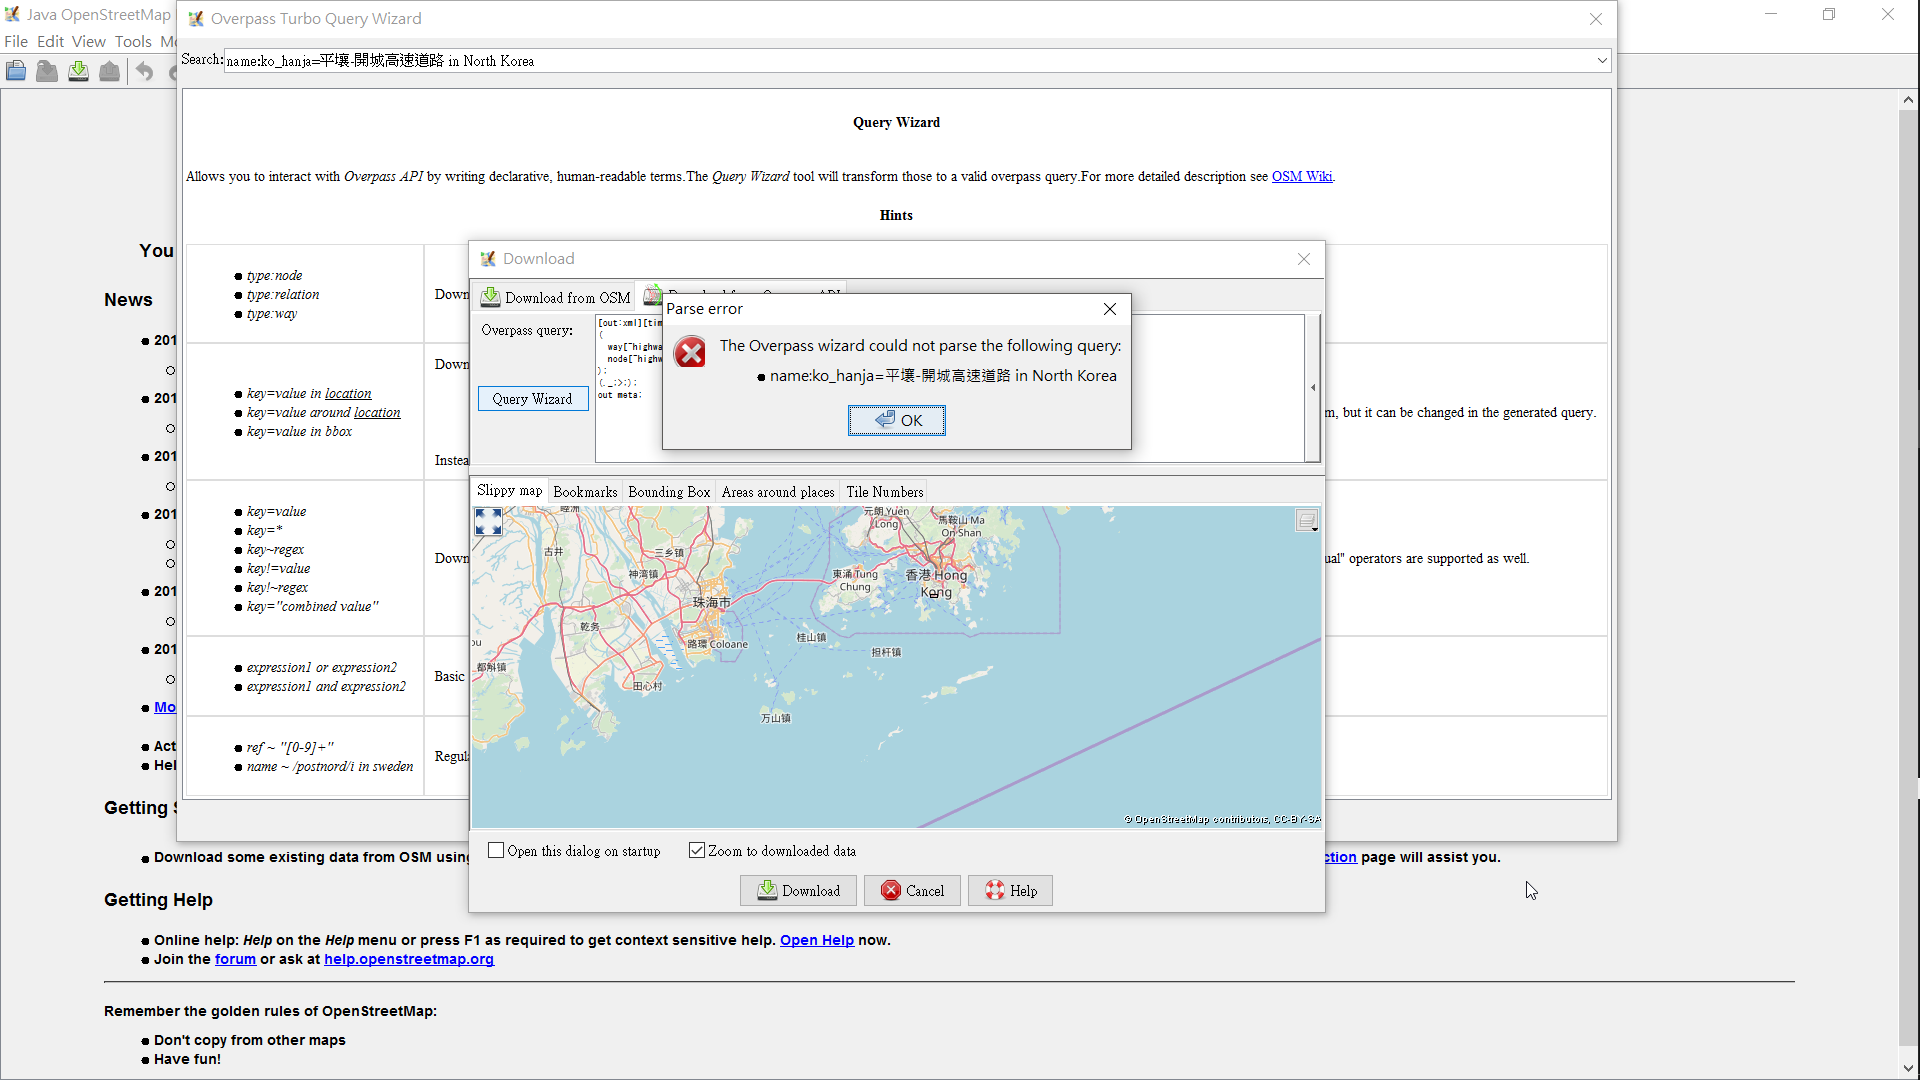Click the Search query input field
Screen dimensions: 1920x1080
(x=900, y=60)
